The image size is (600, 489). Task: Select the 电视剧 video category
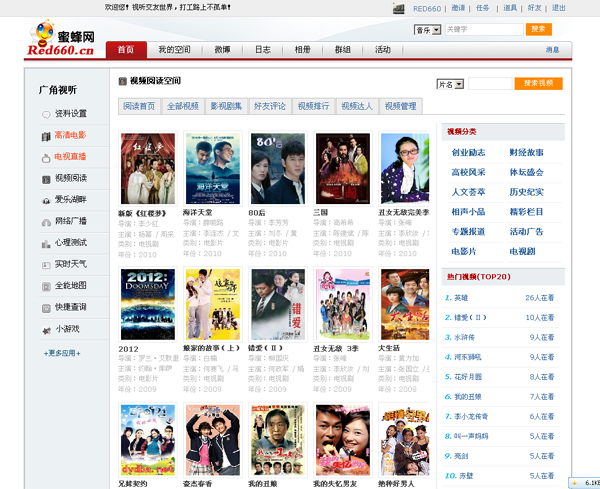[522, 251]
